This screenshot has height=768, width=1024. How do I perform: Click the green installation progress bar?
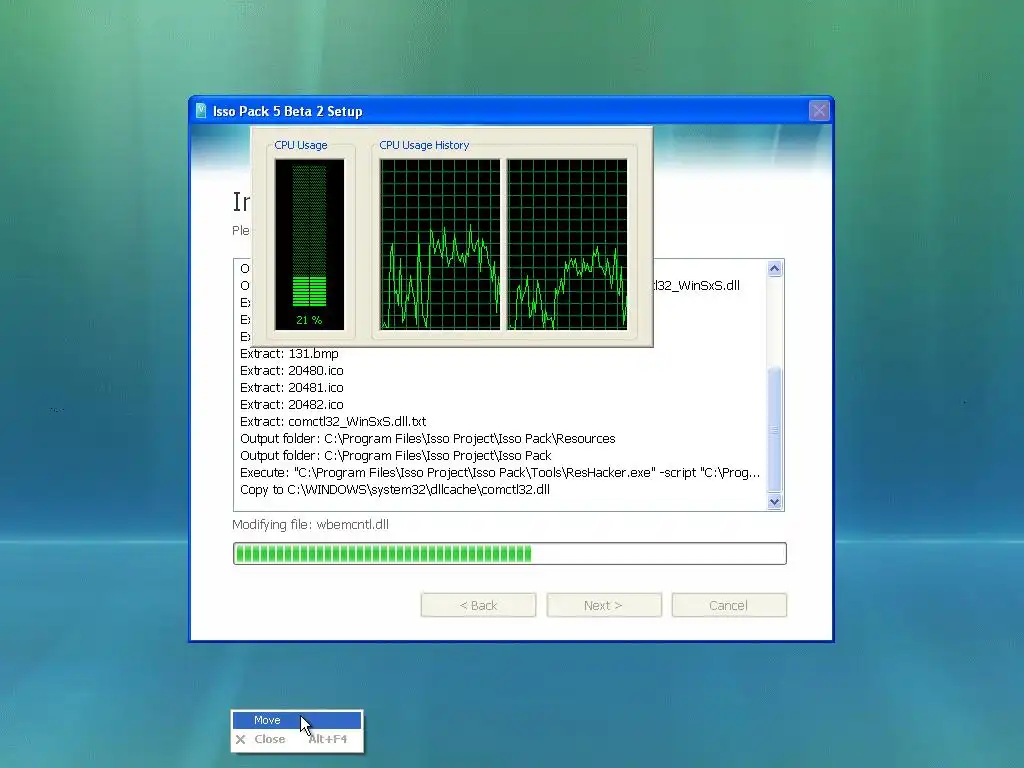coord(509,554)
